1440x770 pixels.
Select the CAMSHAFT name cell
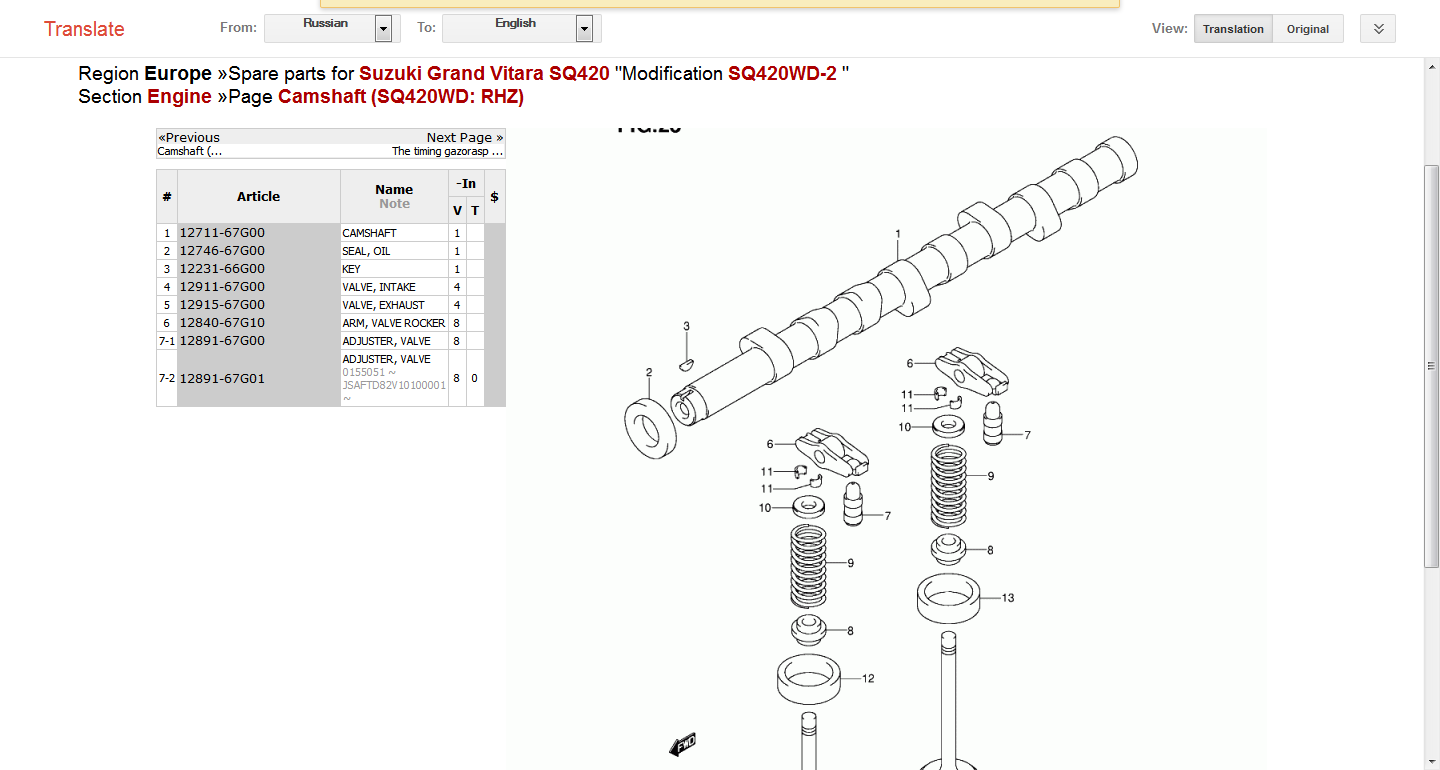point(394,233)
